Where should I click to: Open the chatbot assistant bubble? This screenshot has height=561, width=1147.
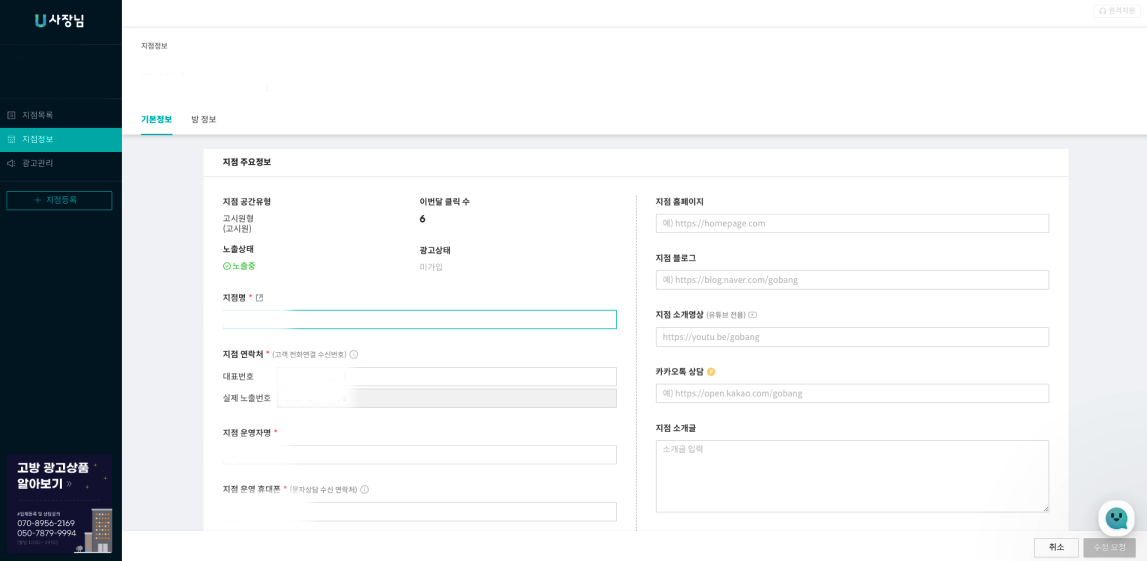coord(1116,518)
